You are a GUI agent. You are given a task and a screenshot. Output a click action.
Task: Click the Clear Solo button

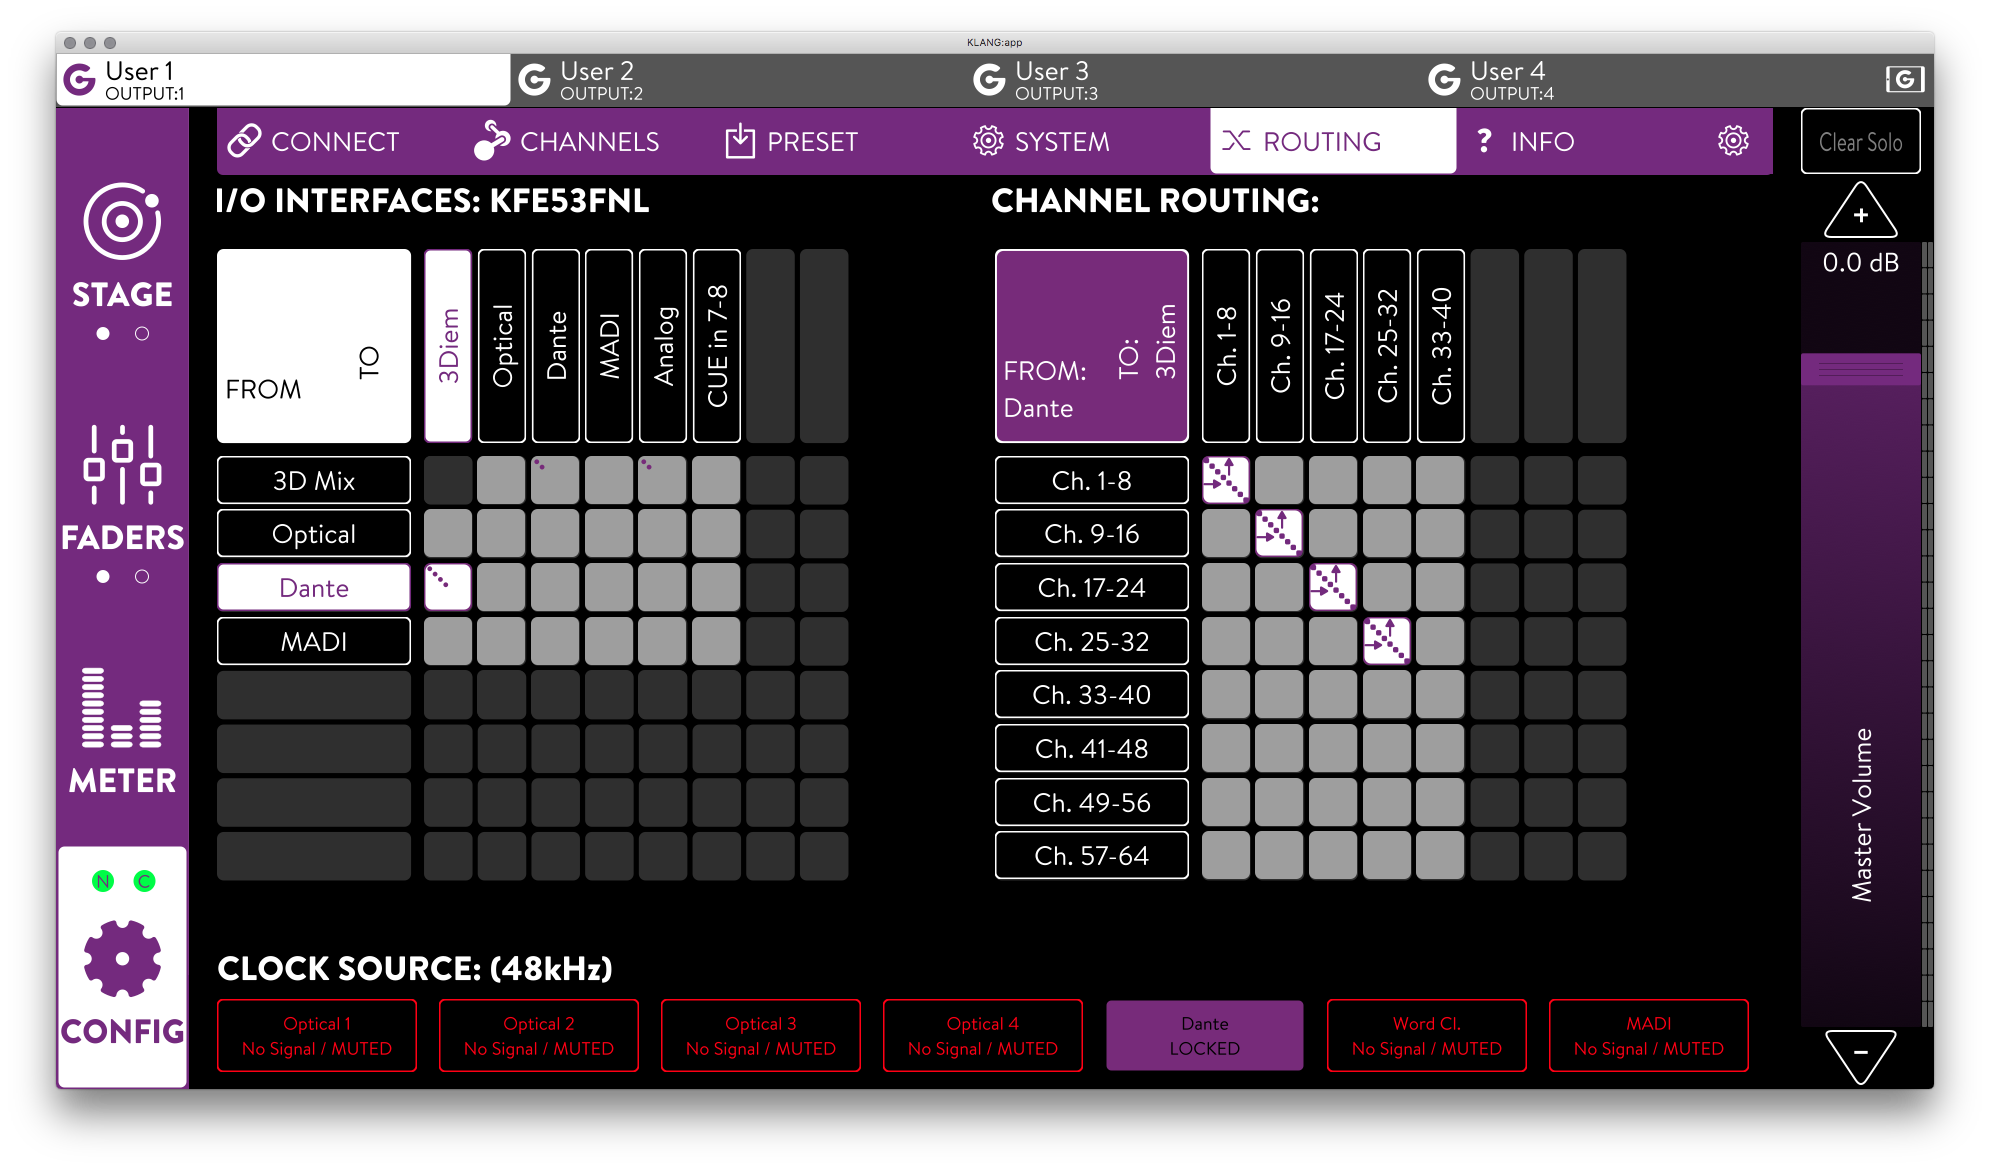1860,142
